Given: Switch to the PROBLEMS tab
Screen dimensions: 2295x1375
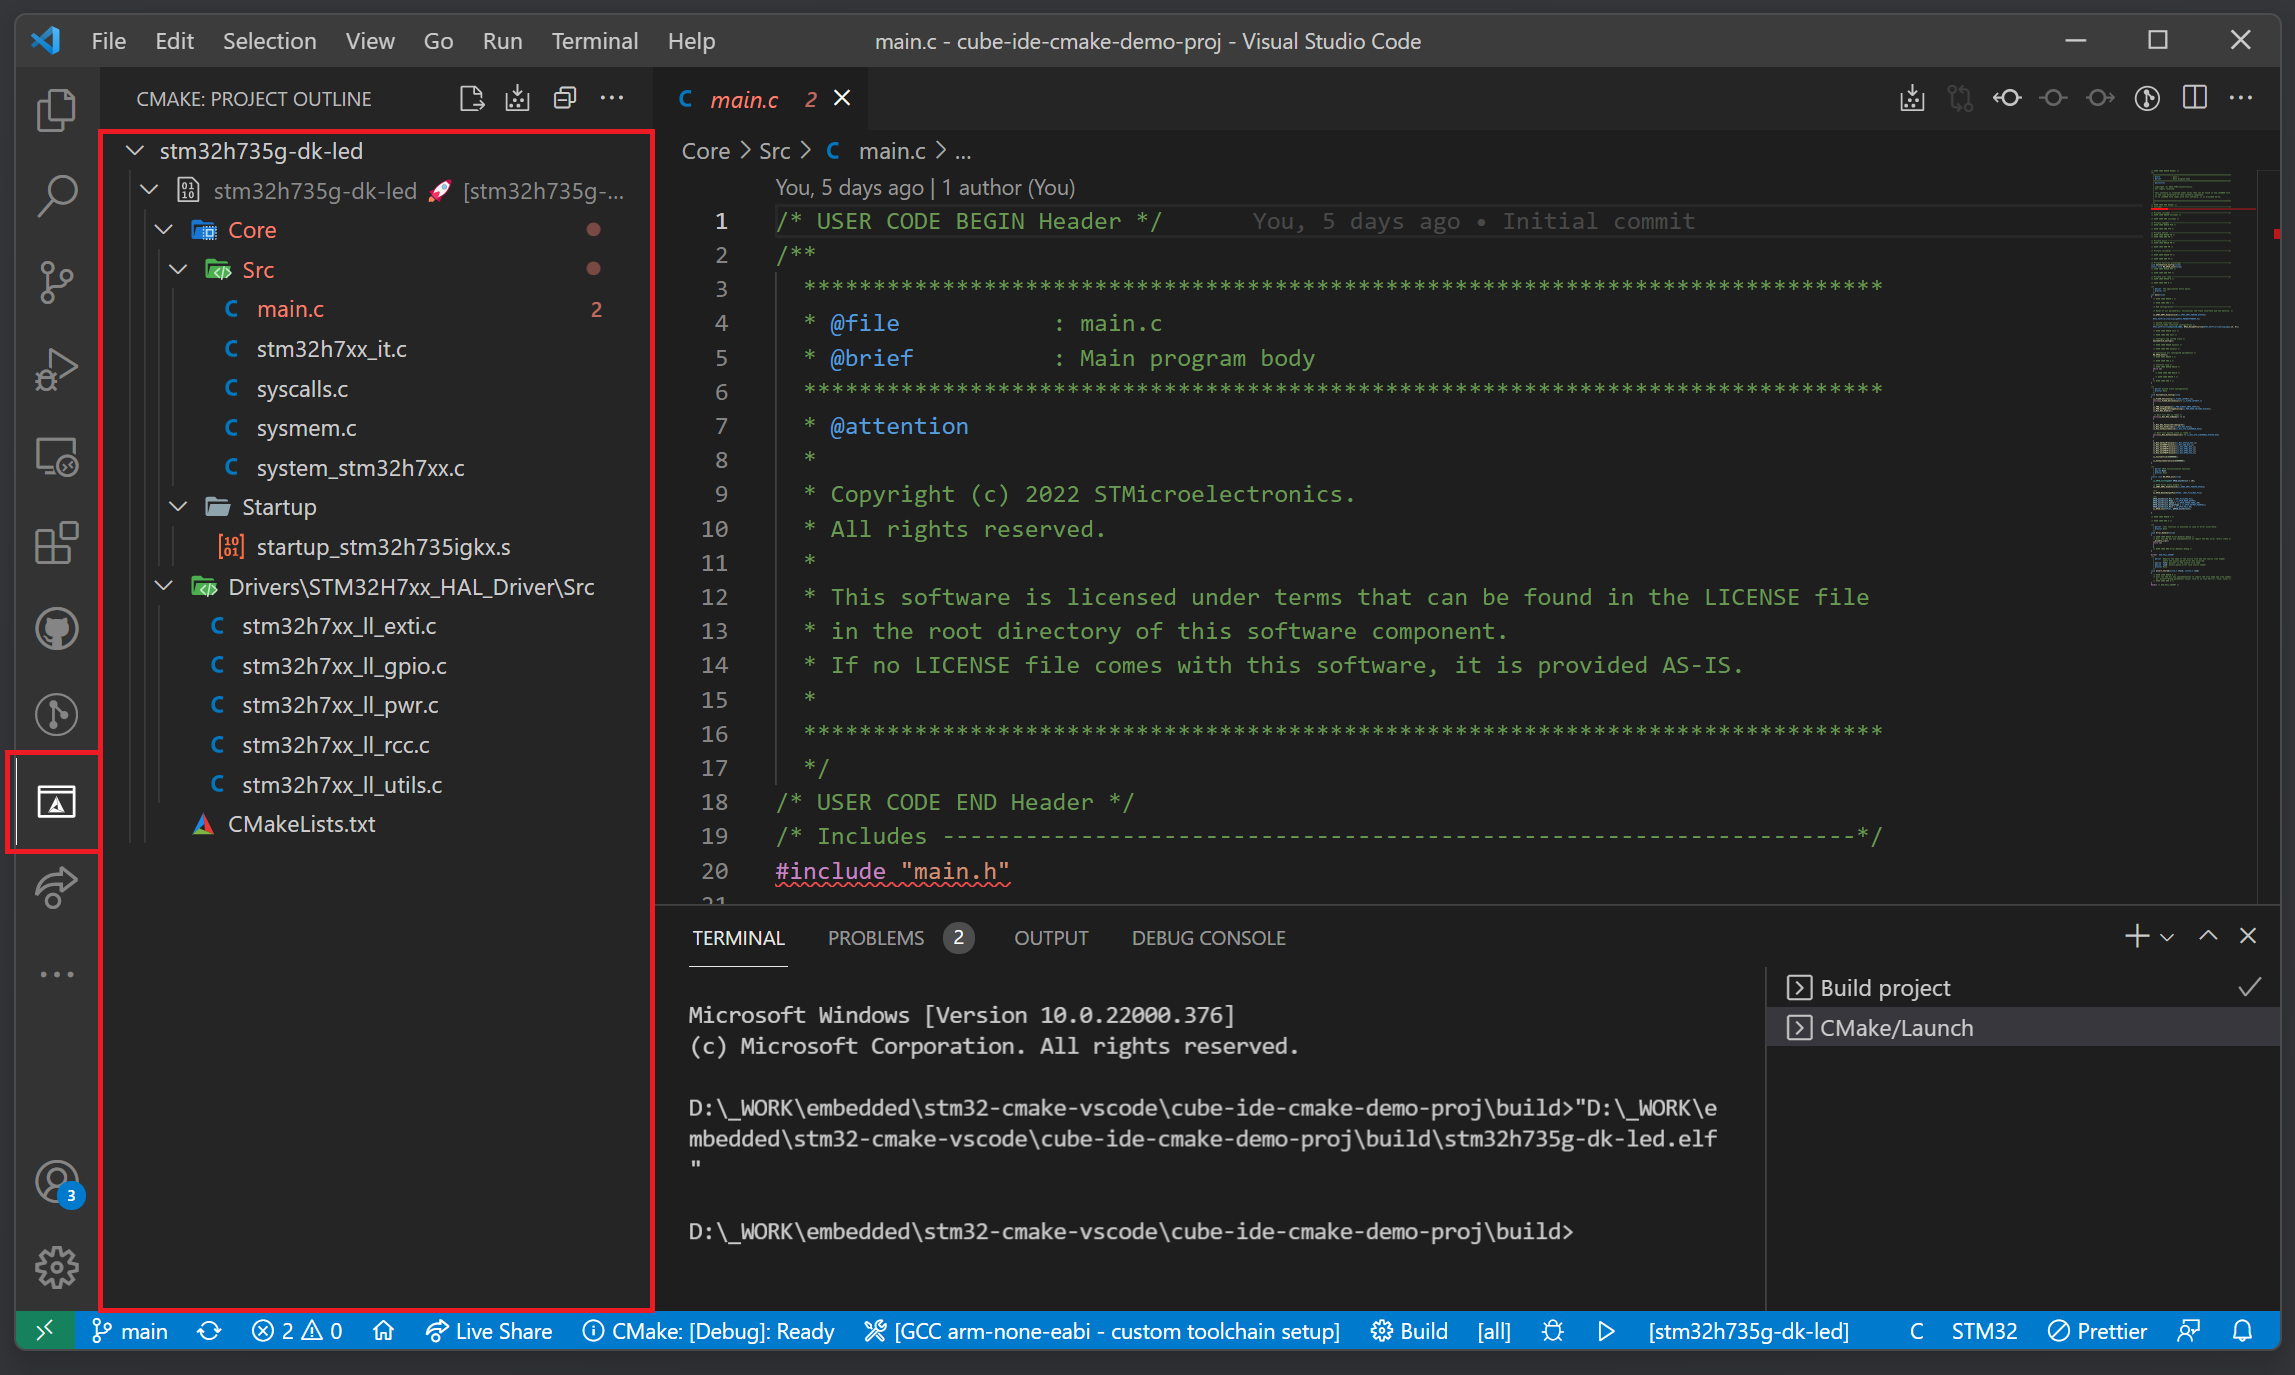Looking at the screenshot, I should pos(876,938).
